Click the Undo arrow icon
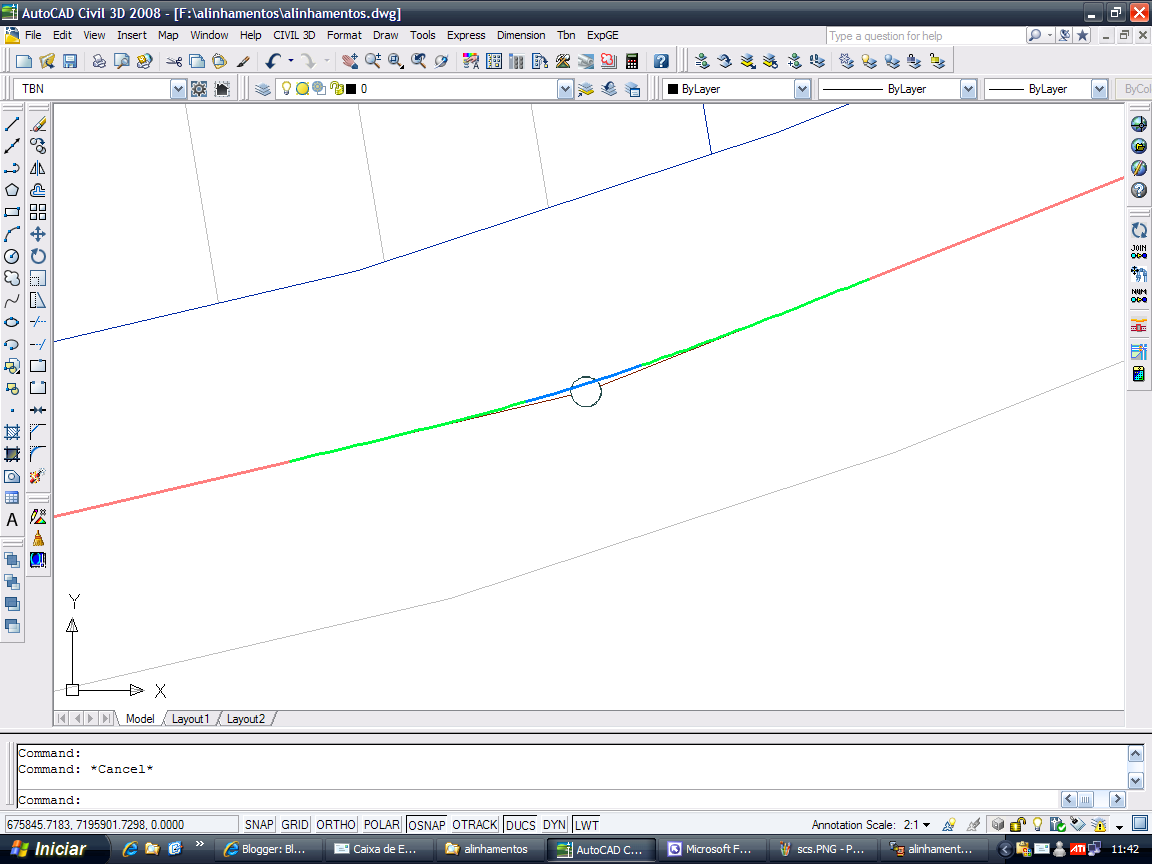Viewport: 1152px width, 864px height. [x=273, y=61]
